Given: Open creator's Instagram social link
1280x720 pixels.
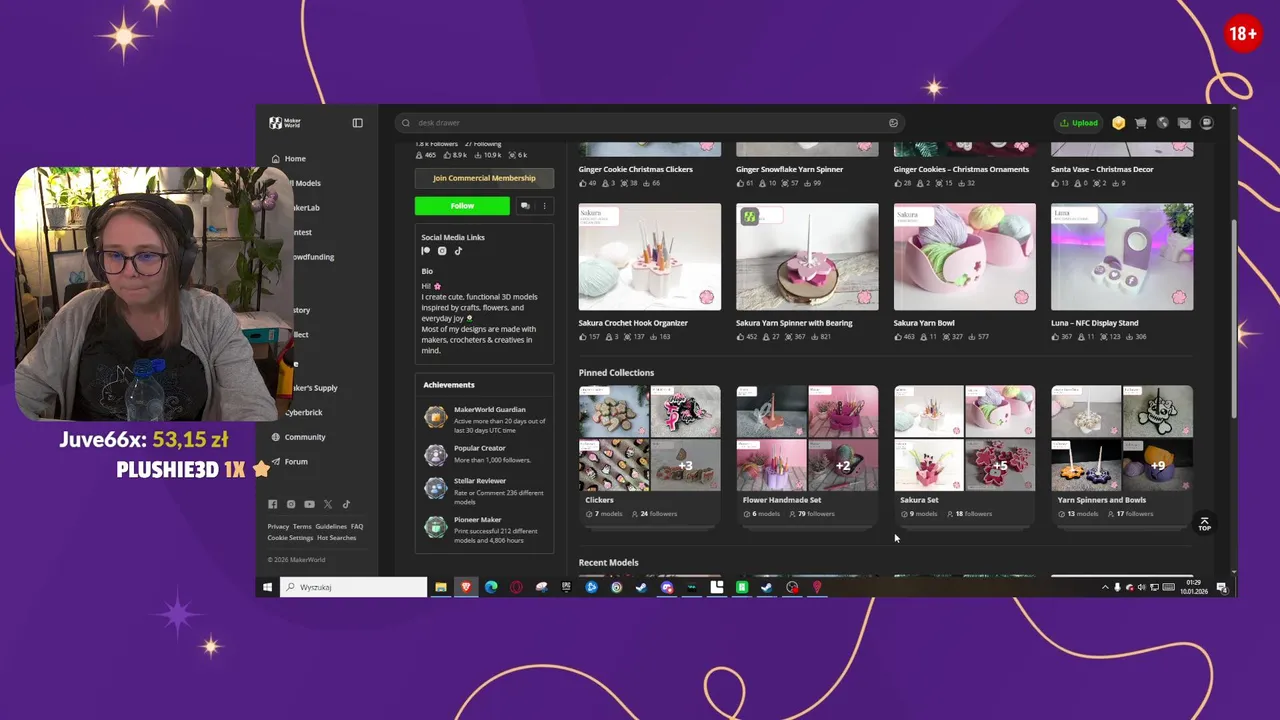Looking at the screenshot, I should [x=442, y=251].
